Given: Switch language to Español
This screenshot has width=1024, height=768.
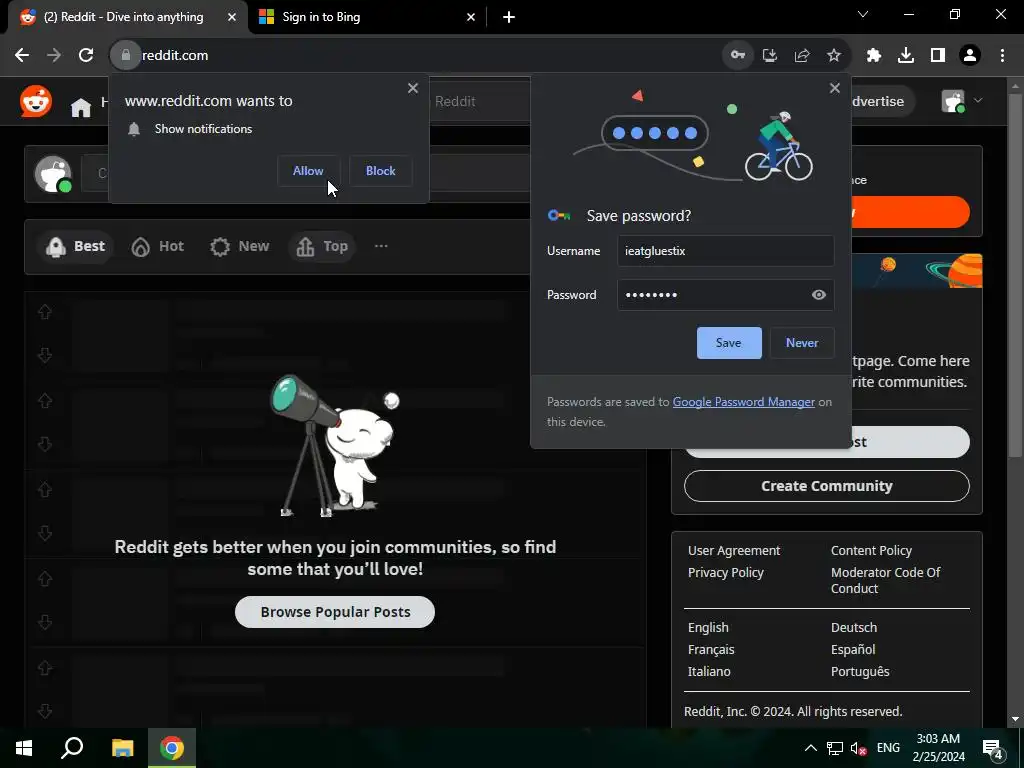Looking at the screenshot, I should [853, 650].
